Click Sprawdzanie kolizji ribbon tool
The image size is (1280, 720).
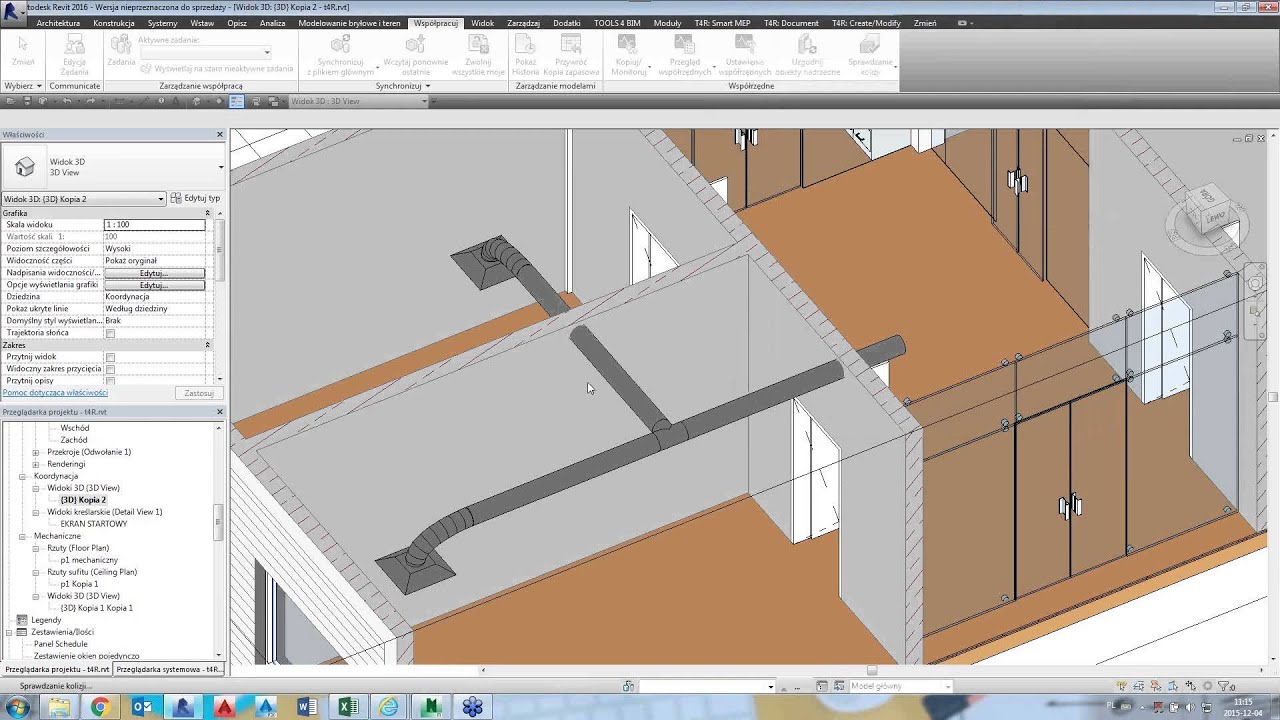pyautogui.click(x=870, y=53)
